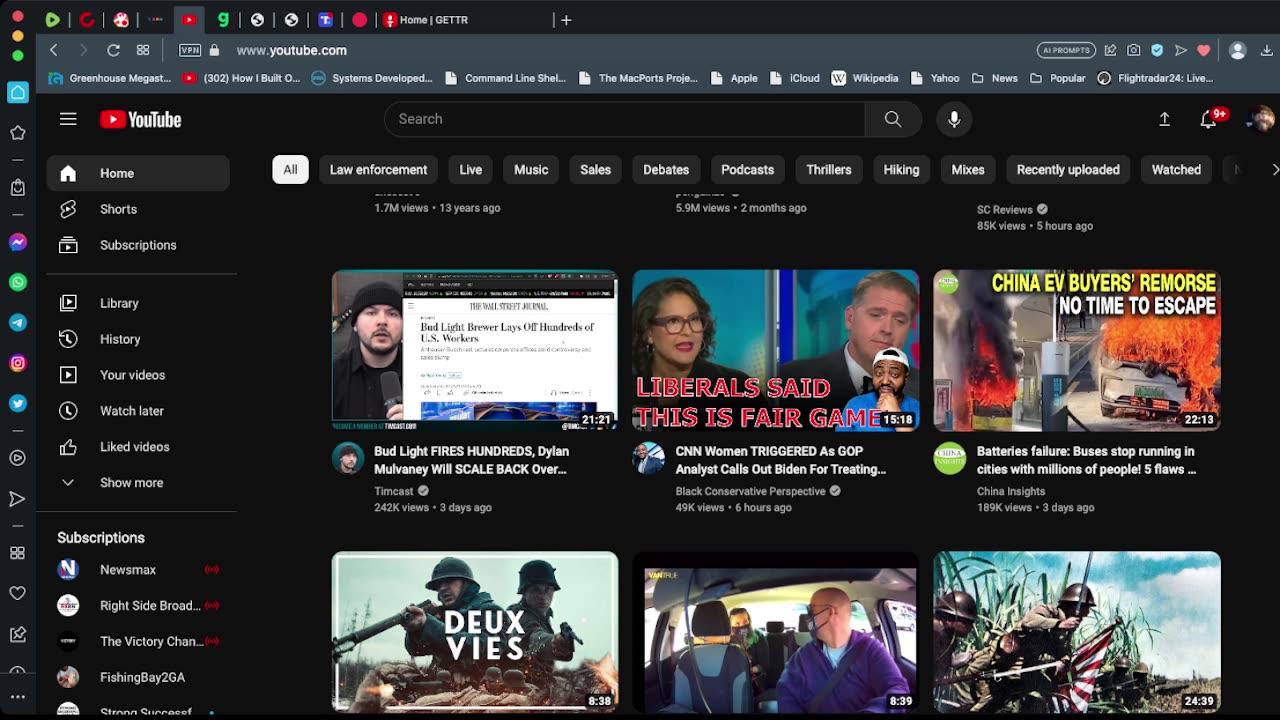Open Subscriptions in the sidebar

tap(138, 245)
